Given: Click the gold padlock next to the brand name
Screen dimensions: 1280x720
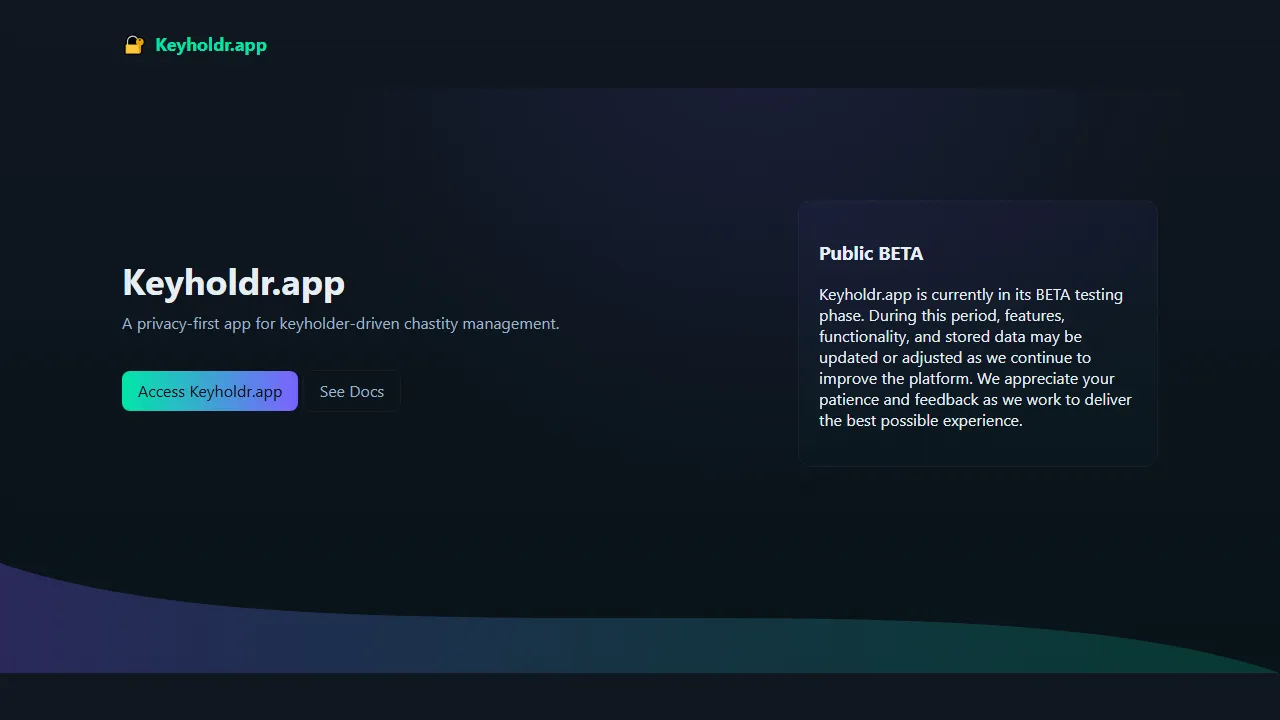Looking at the screenshot, I should pyautogui.click(x=134, y=44).
